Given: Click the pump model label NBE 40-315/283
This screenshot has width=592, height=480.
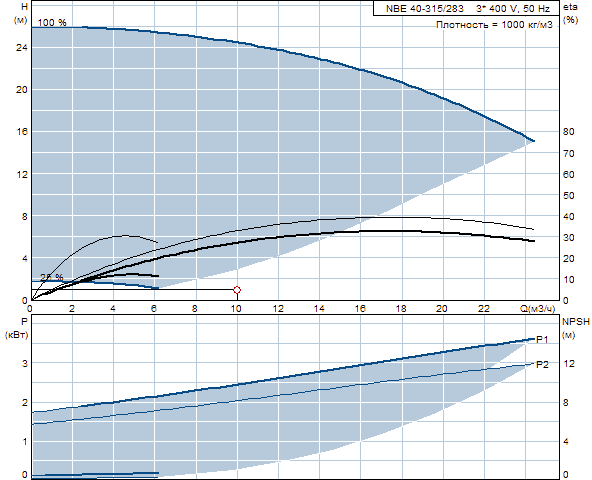Looking at the screenshot, I should (x=424, y=9).
